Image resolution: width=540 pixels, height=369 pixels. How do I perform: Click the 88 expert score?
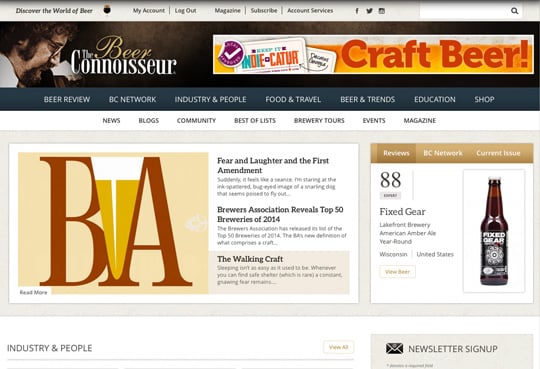click(x=391, y=180)
